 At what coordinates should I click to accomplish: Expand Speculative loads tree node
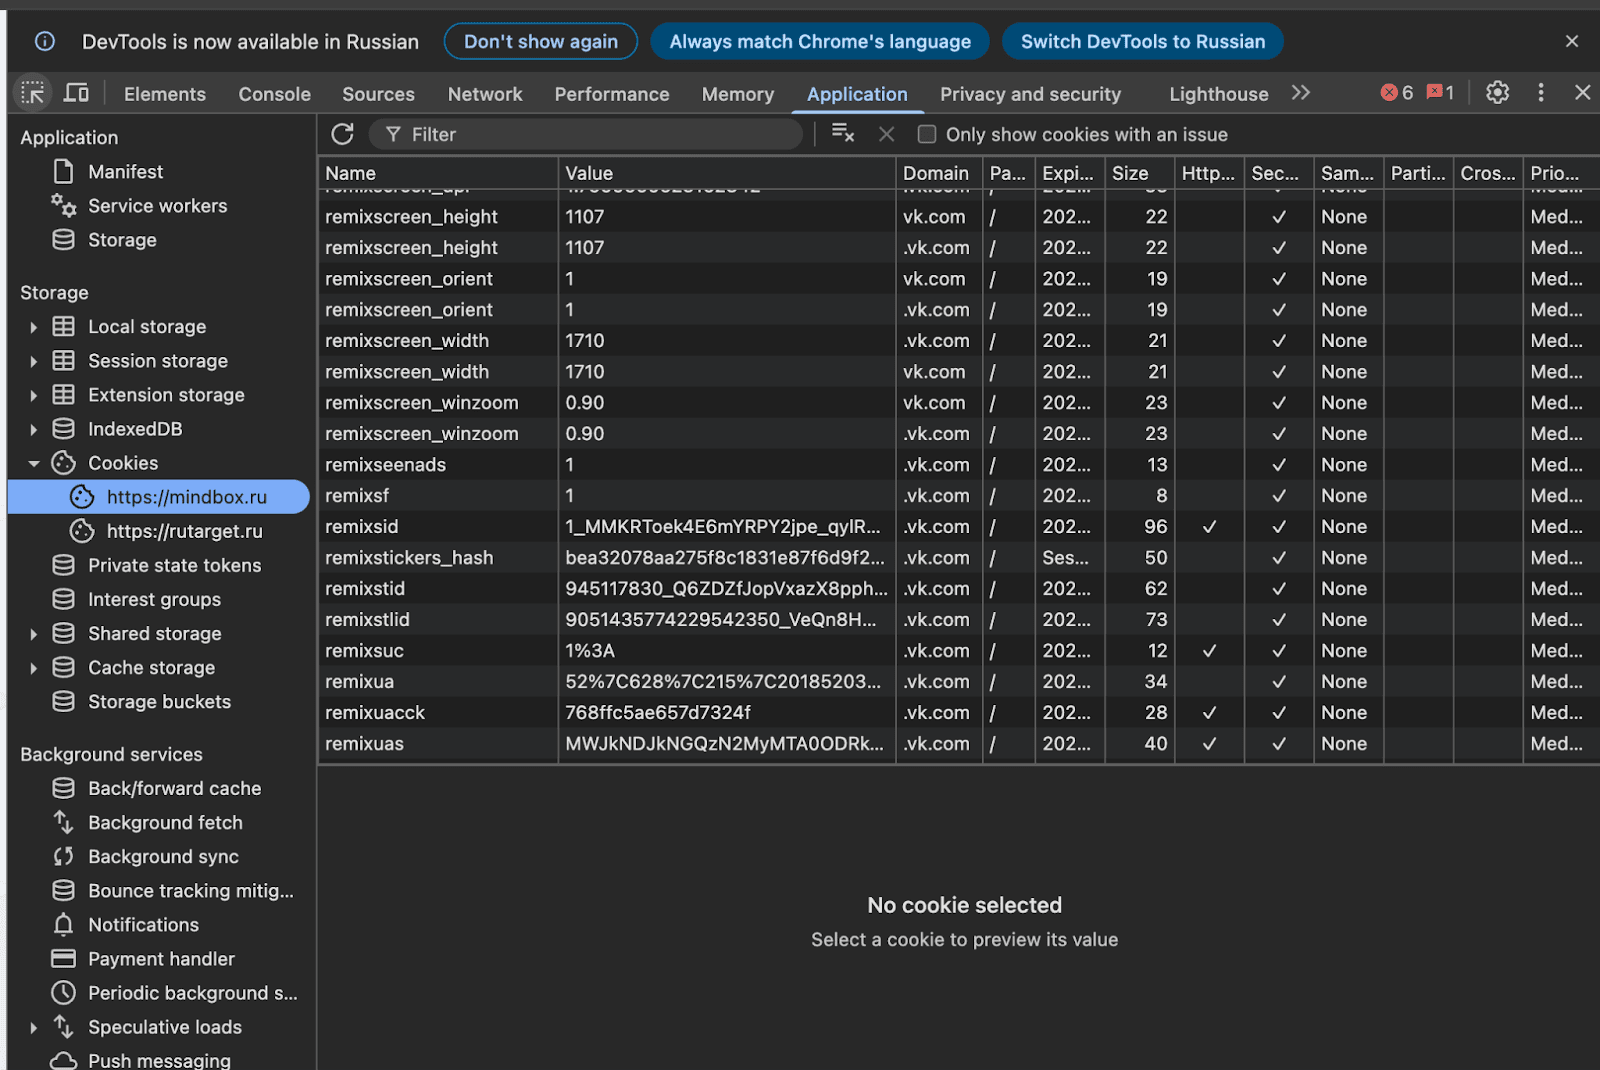tap(33, 1027)
